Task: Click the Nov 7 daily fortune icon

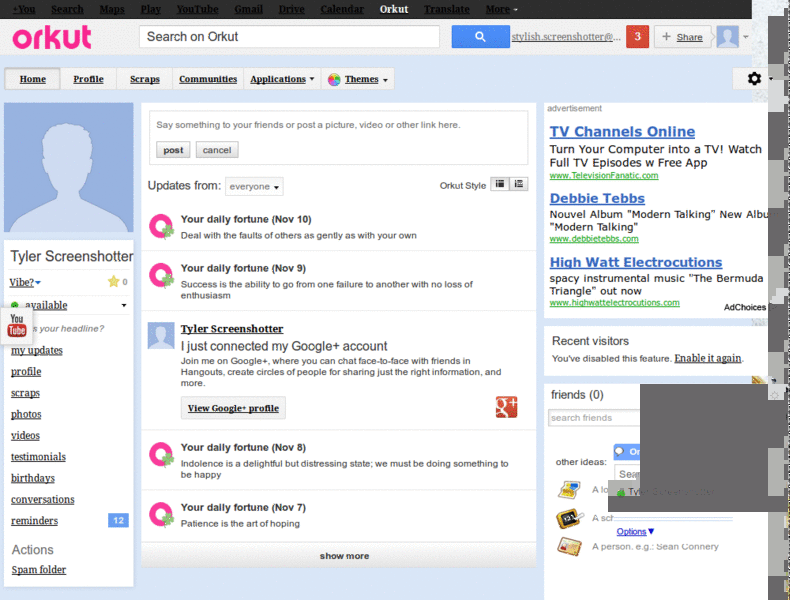Action: (161, 515)
